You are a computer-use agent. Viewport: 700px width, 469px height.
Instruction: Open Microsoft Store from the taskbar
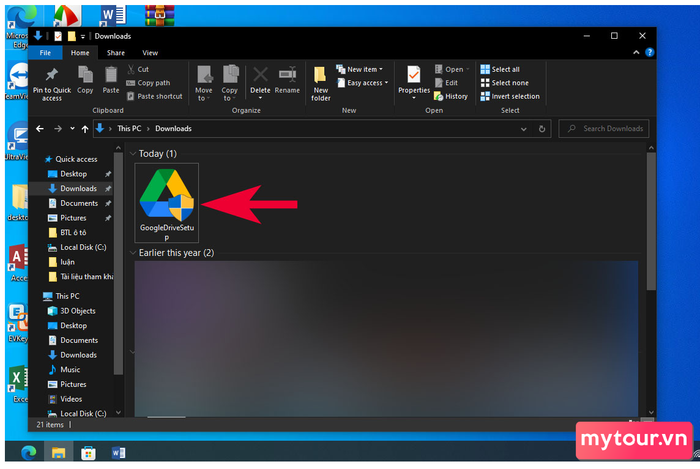tap(88, 452)
